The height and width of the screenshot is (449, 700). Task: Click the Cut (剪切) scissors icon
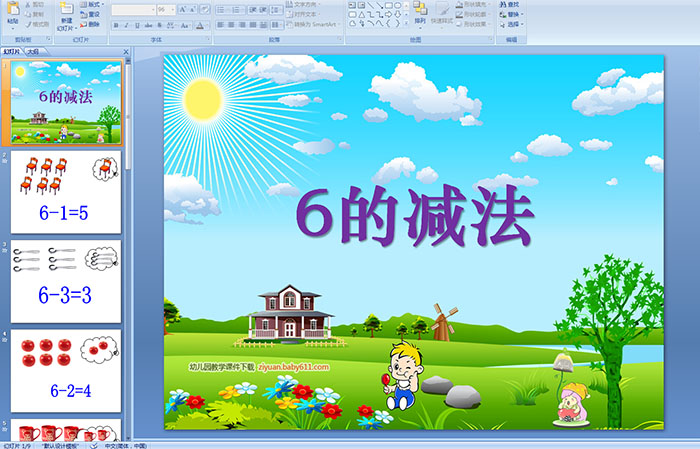28,5
